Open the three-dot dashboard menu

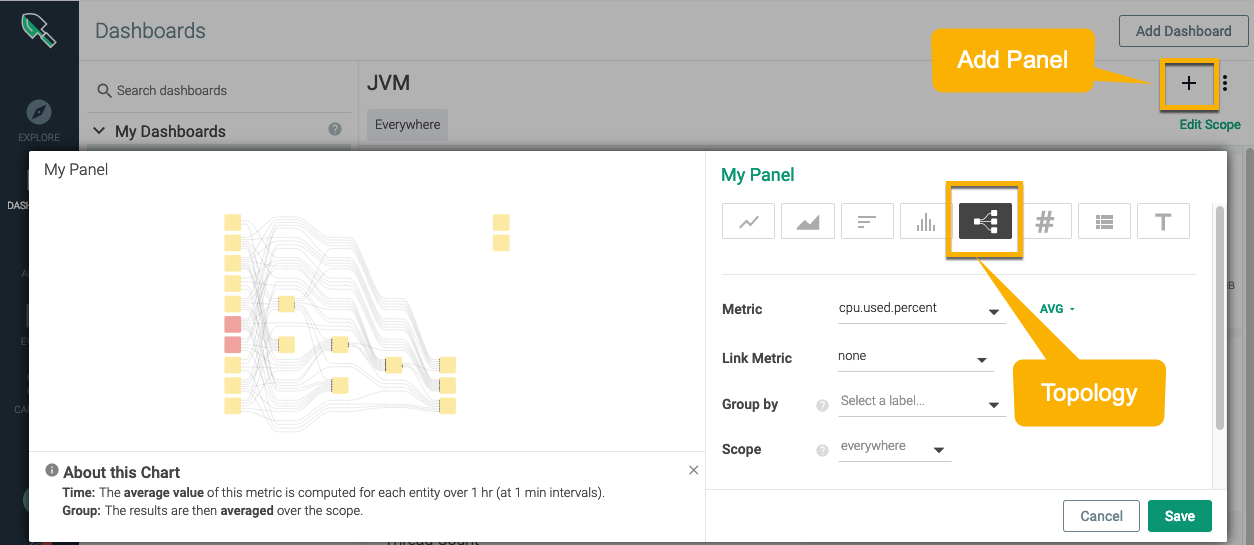click(1226, 84)
